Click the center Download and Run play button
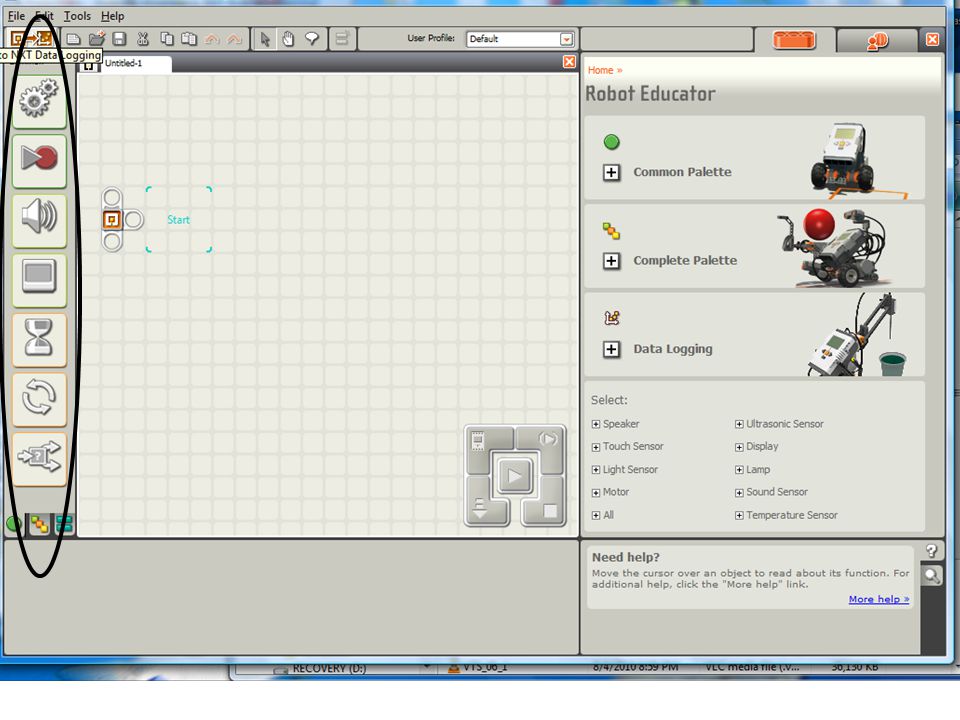This screenshot has height=720, width=960. click(514, 476)
